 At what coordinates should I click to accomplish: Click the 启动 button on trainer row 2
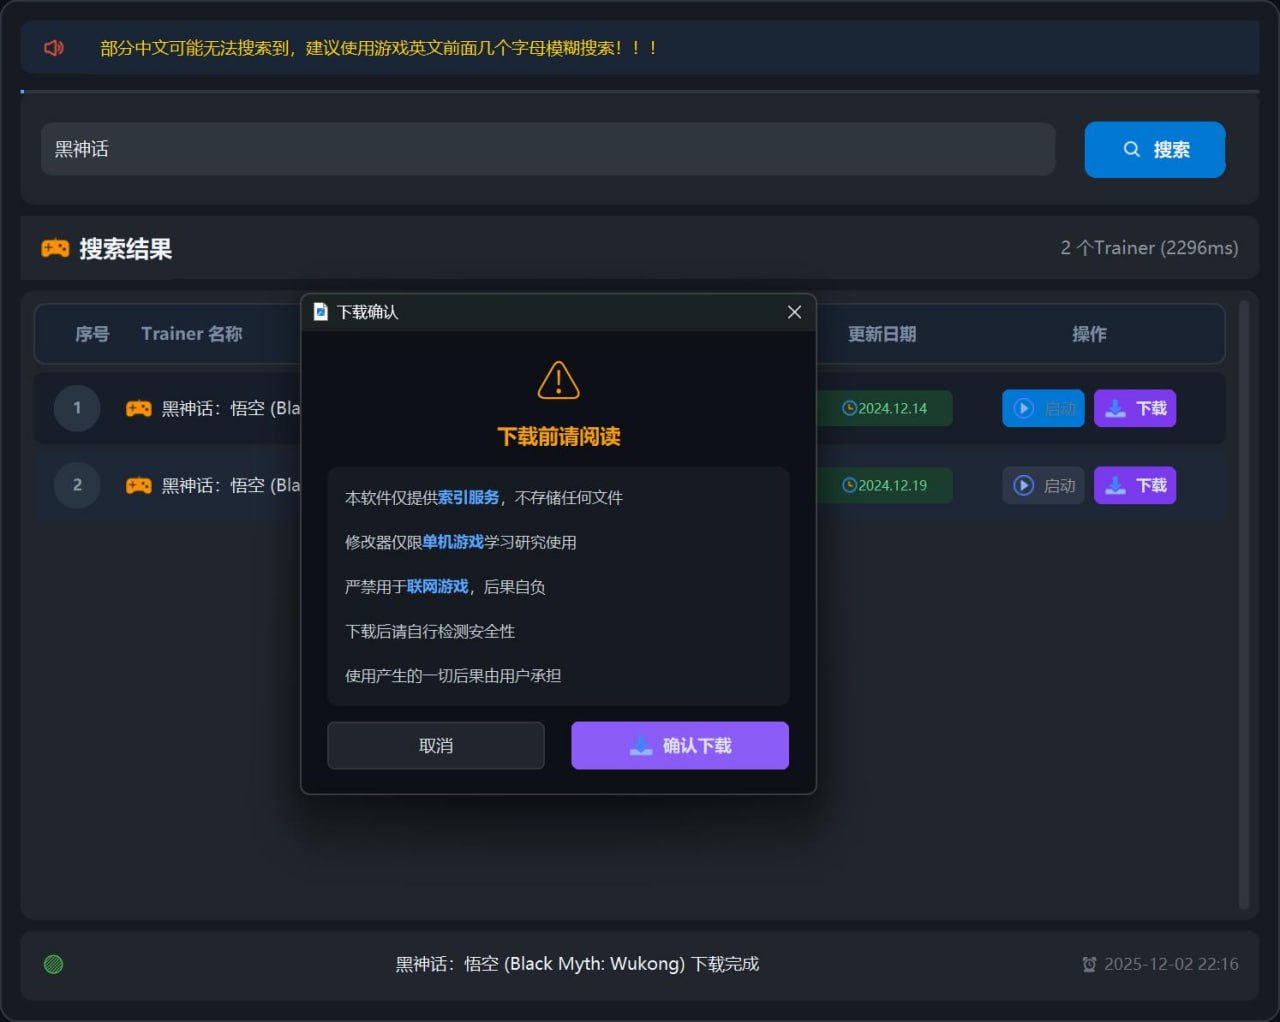click(1043, 485)
